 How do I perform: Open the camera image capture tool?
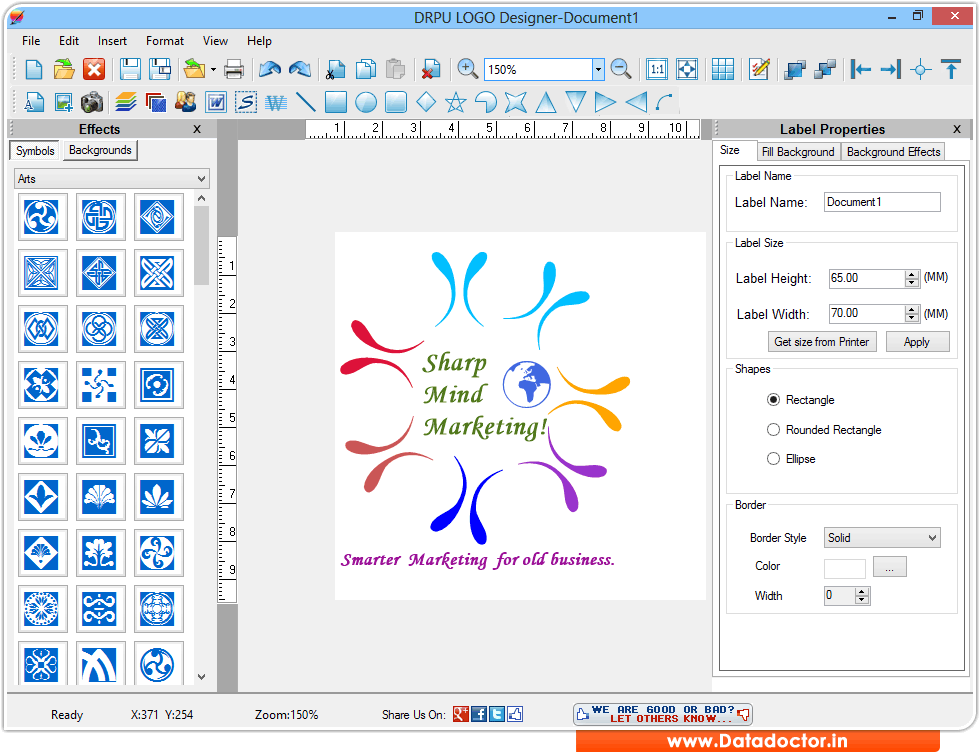tap(91, 101)
